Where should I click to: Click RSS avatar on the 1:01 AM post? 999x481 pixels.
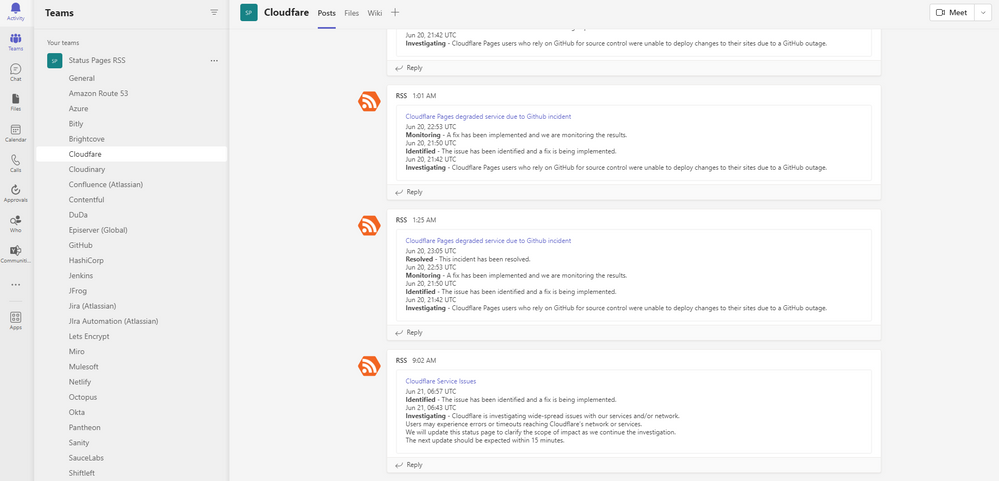pos(370,101)
